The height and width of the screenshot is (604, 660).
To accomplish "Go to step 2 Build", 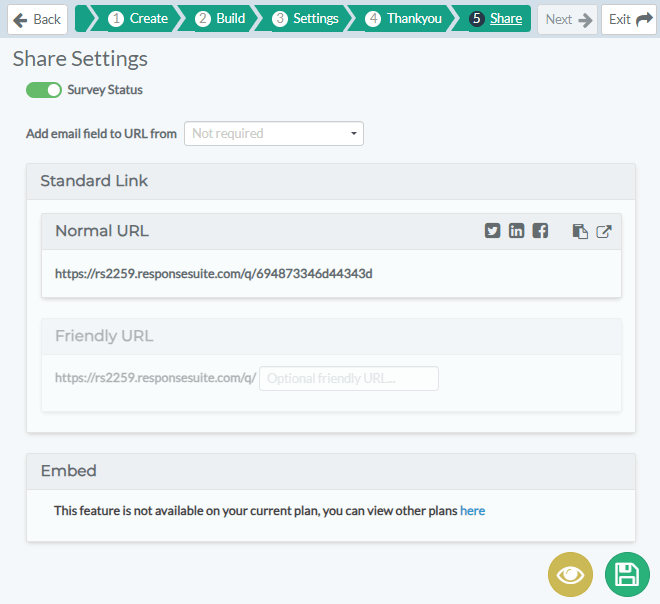I will (220, 19).
